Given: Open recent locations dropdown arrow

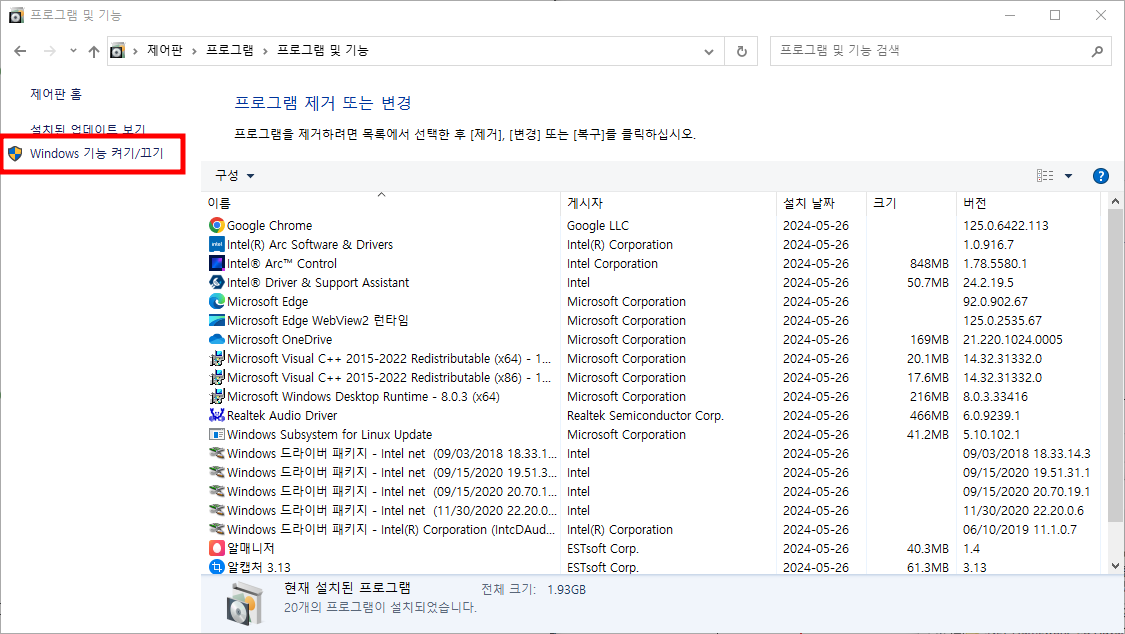Looking at the screenshot, I should (73, 51).
